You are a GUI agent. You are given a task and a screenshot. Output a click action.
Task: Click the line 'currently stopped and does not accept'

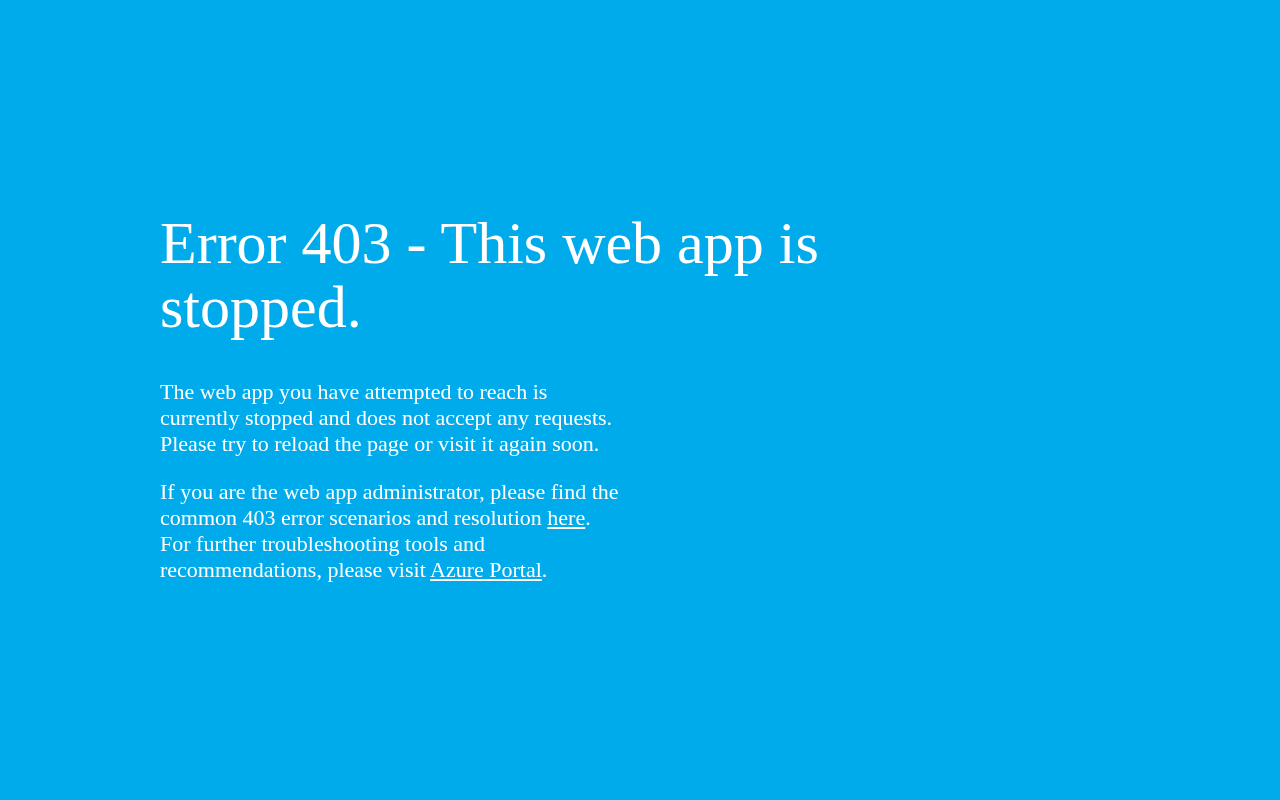386,418
